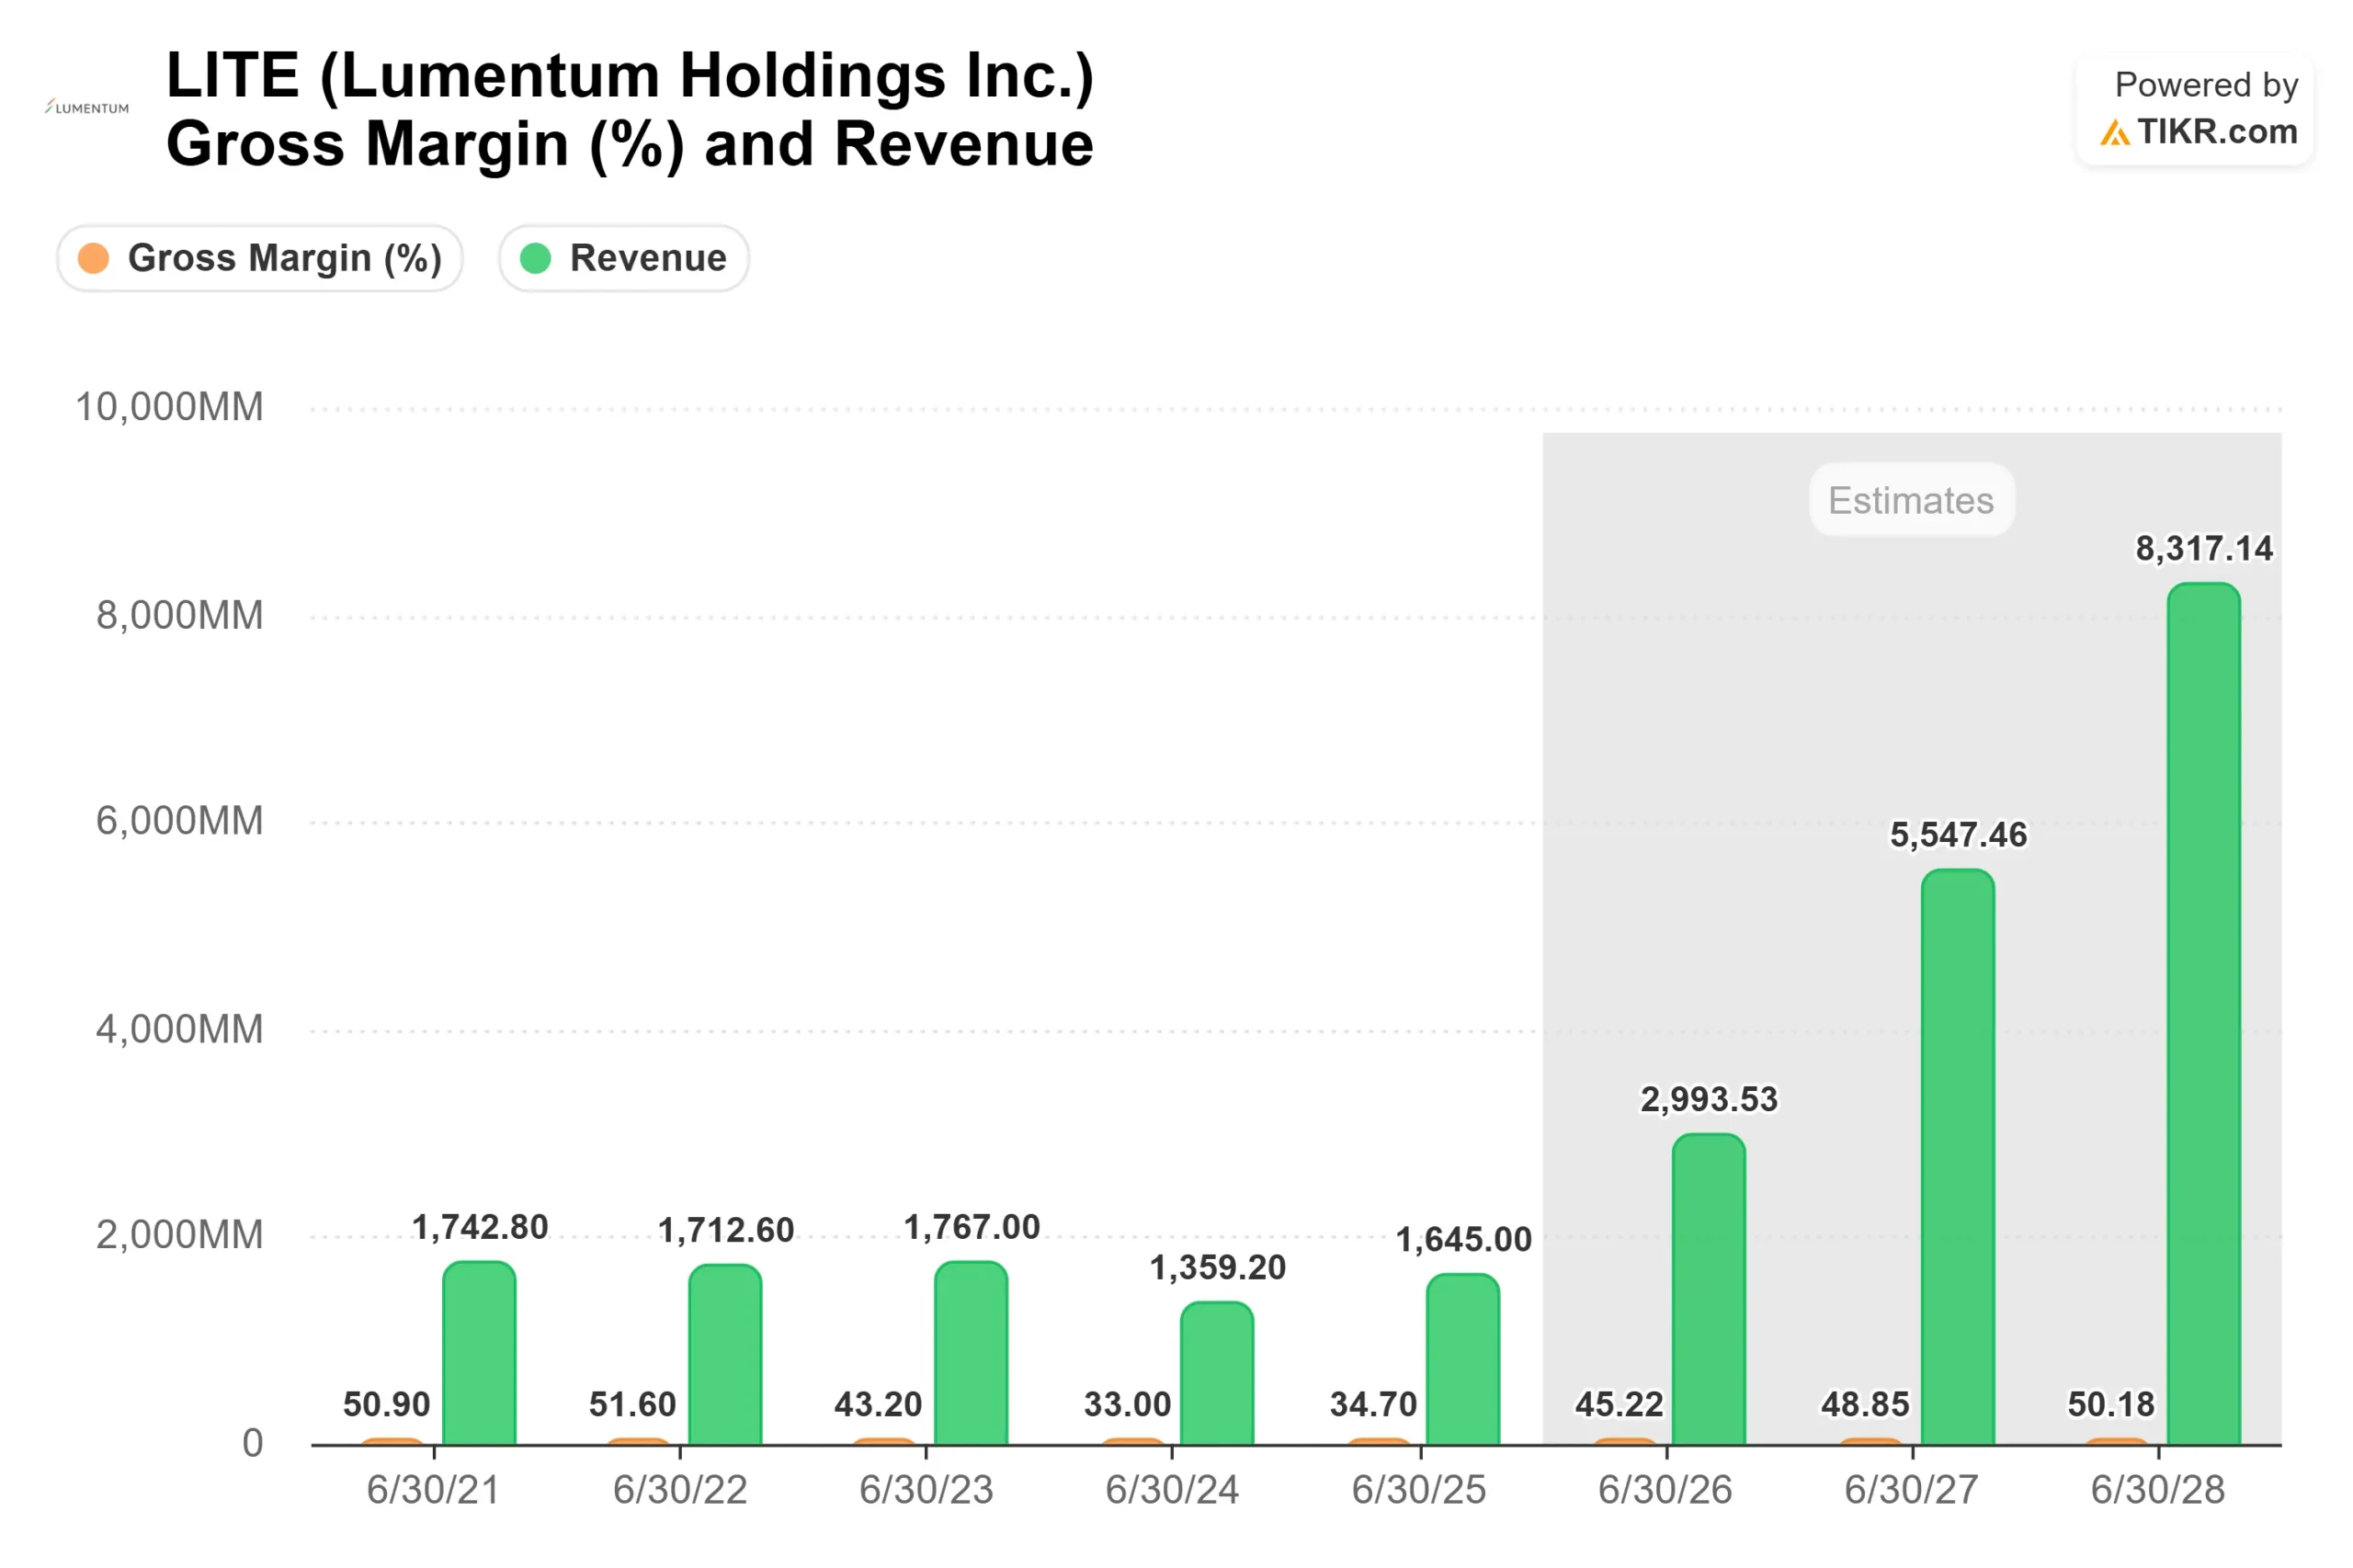
Task: Select the 6/30/23 revenue bar
Action: (971, 1352)
